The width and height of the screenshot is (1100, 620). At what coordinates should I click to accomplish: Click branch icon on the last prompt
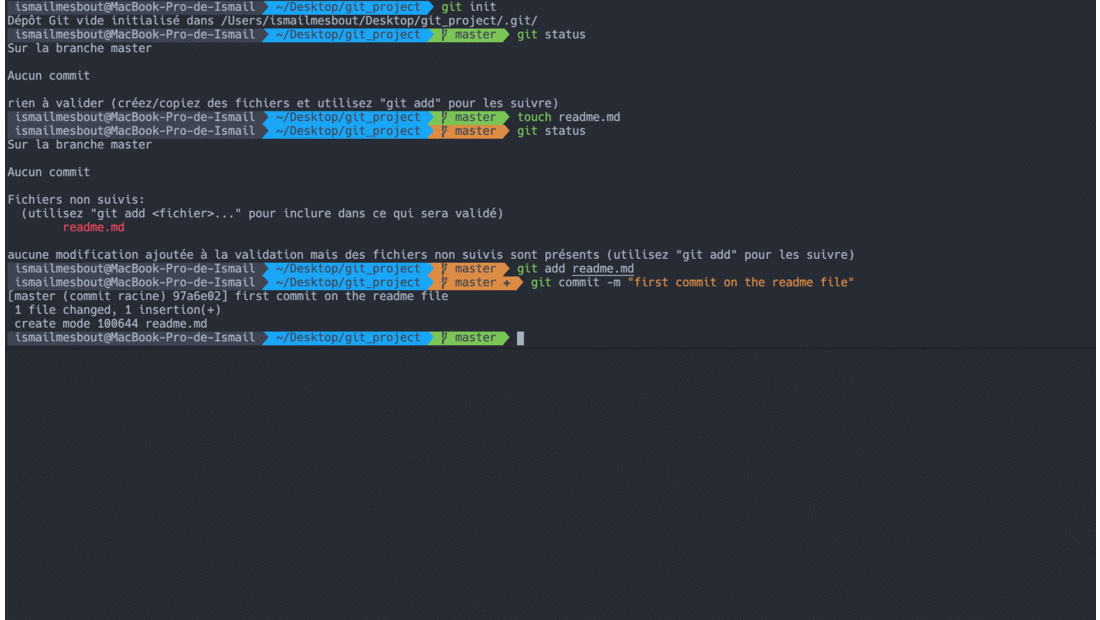444,337
